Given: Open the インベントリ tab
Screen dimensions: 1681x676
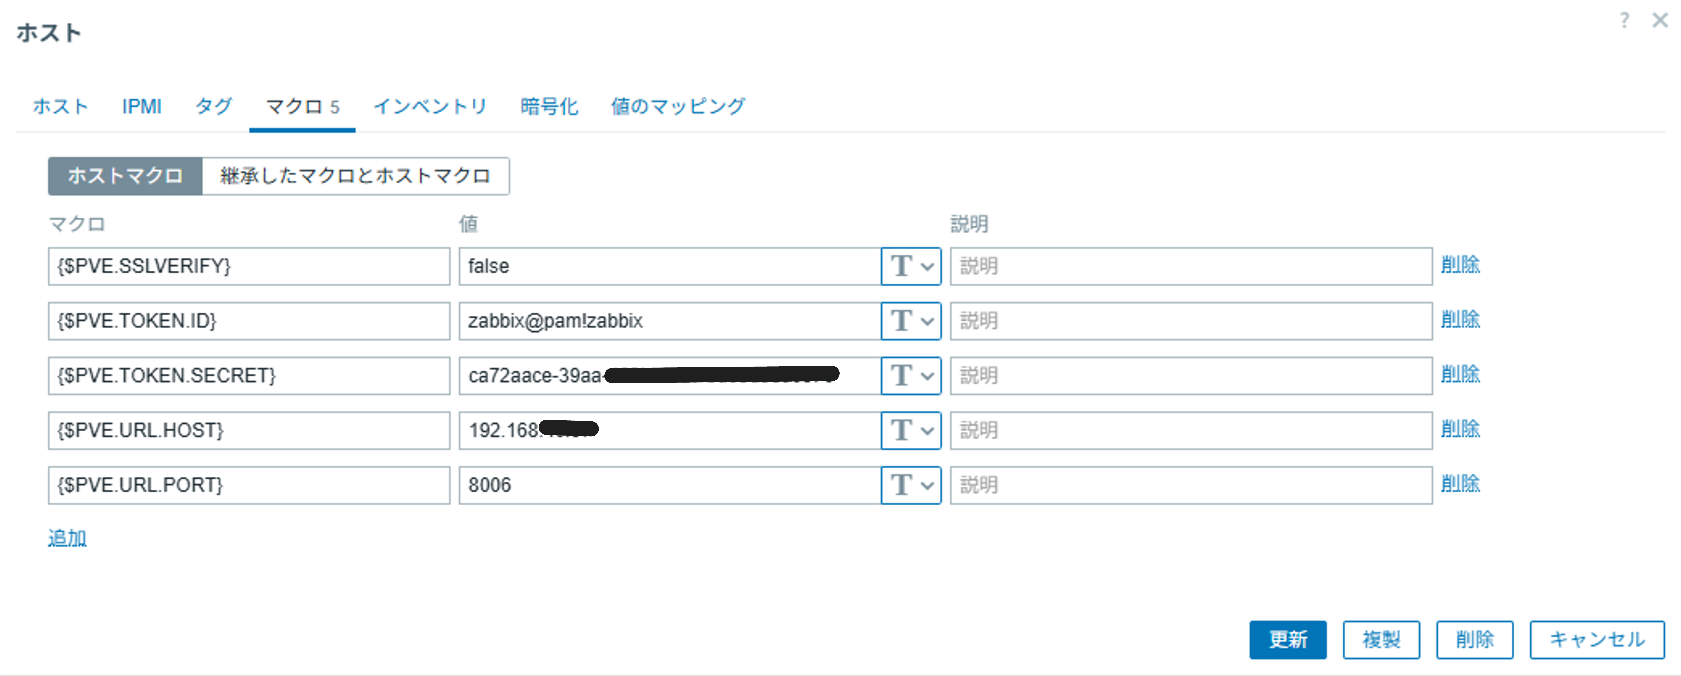Looking at the screenshot, I should 430,106.
